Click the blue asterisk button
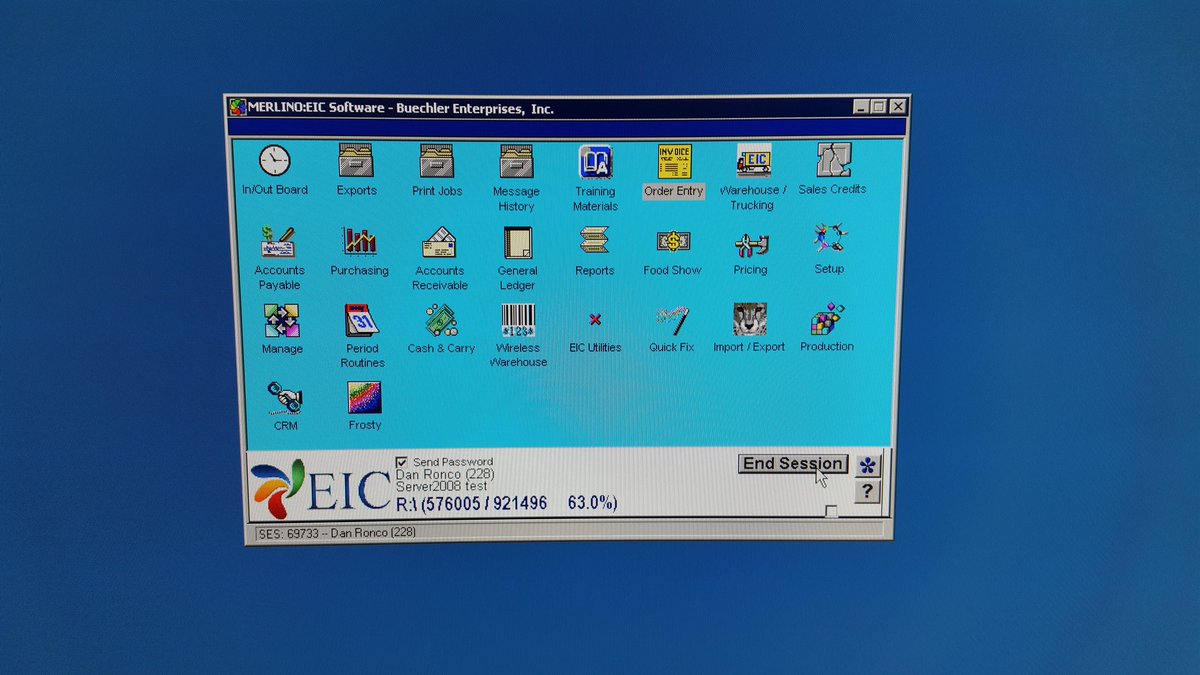The image size is (1200, 675). click(x=867, y=465)
